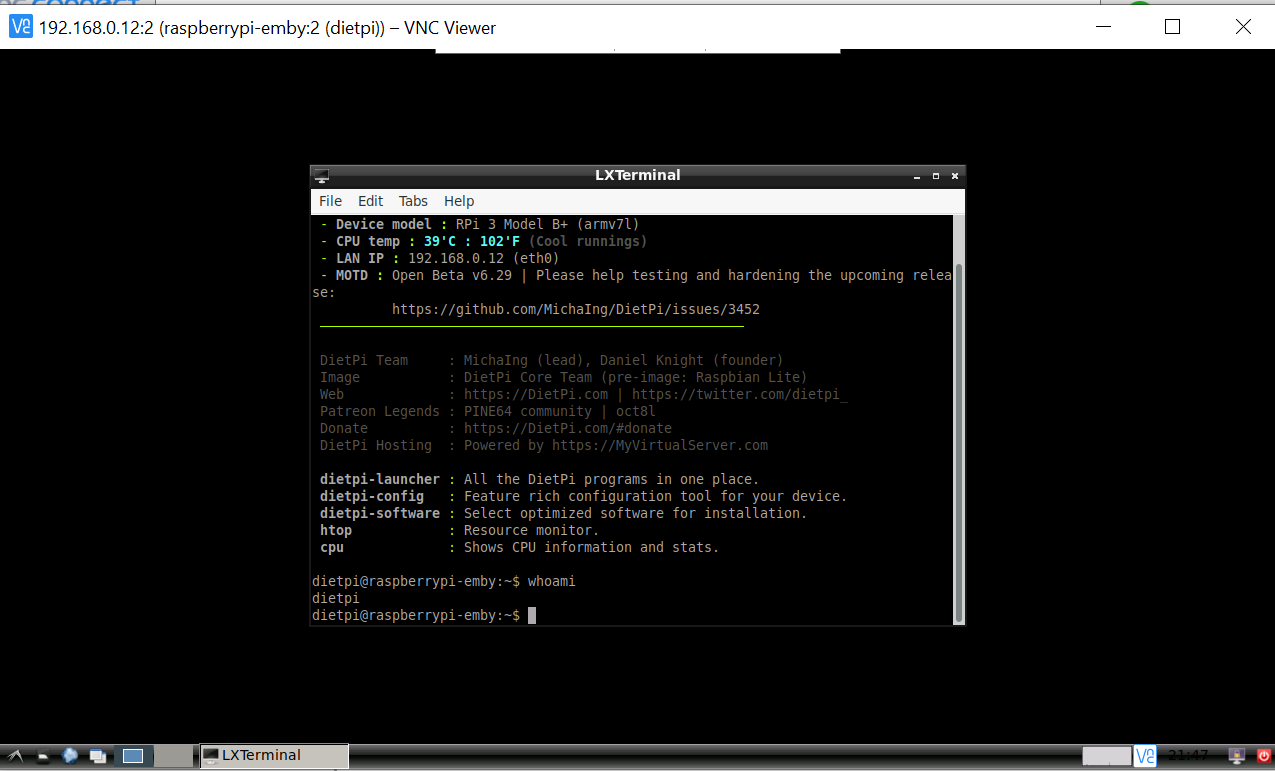Open the LXDE start menu icon
This screenshot has width=1275, height=771.
pyautogui.click(x=15, y=756)
